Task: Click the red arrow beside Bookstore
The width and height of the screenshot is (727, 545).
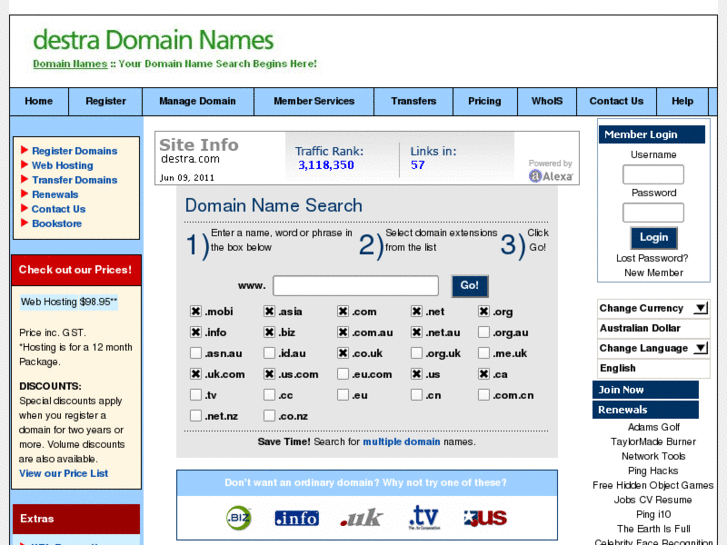Action: pos(25,223)
